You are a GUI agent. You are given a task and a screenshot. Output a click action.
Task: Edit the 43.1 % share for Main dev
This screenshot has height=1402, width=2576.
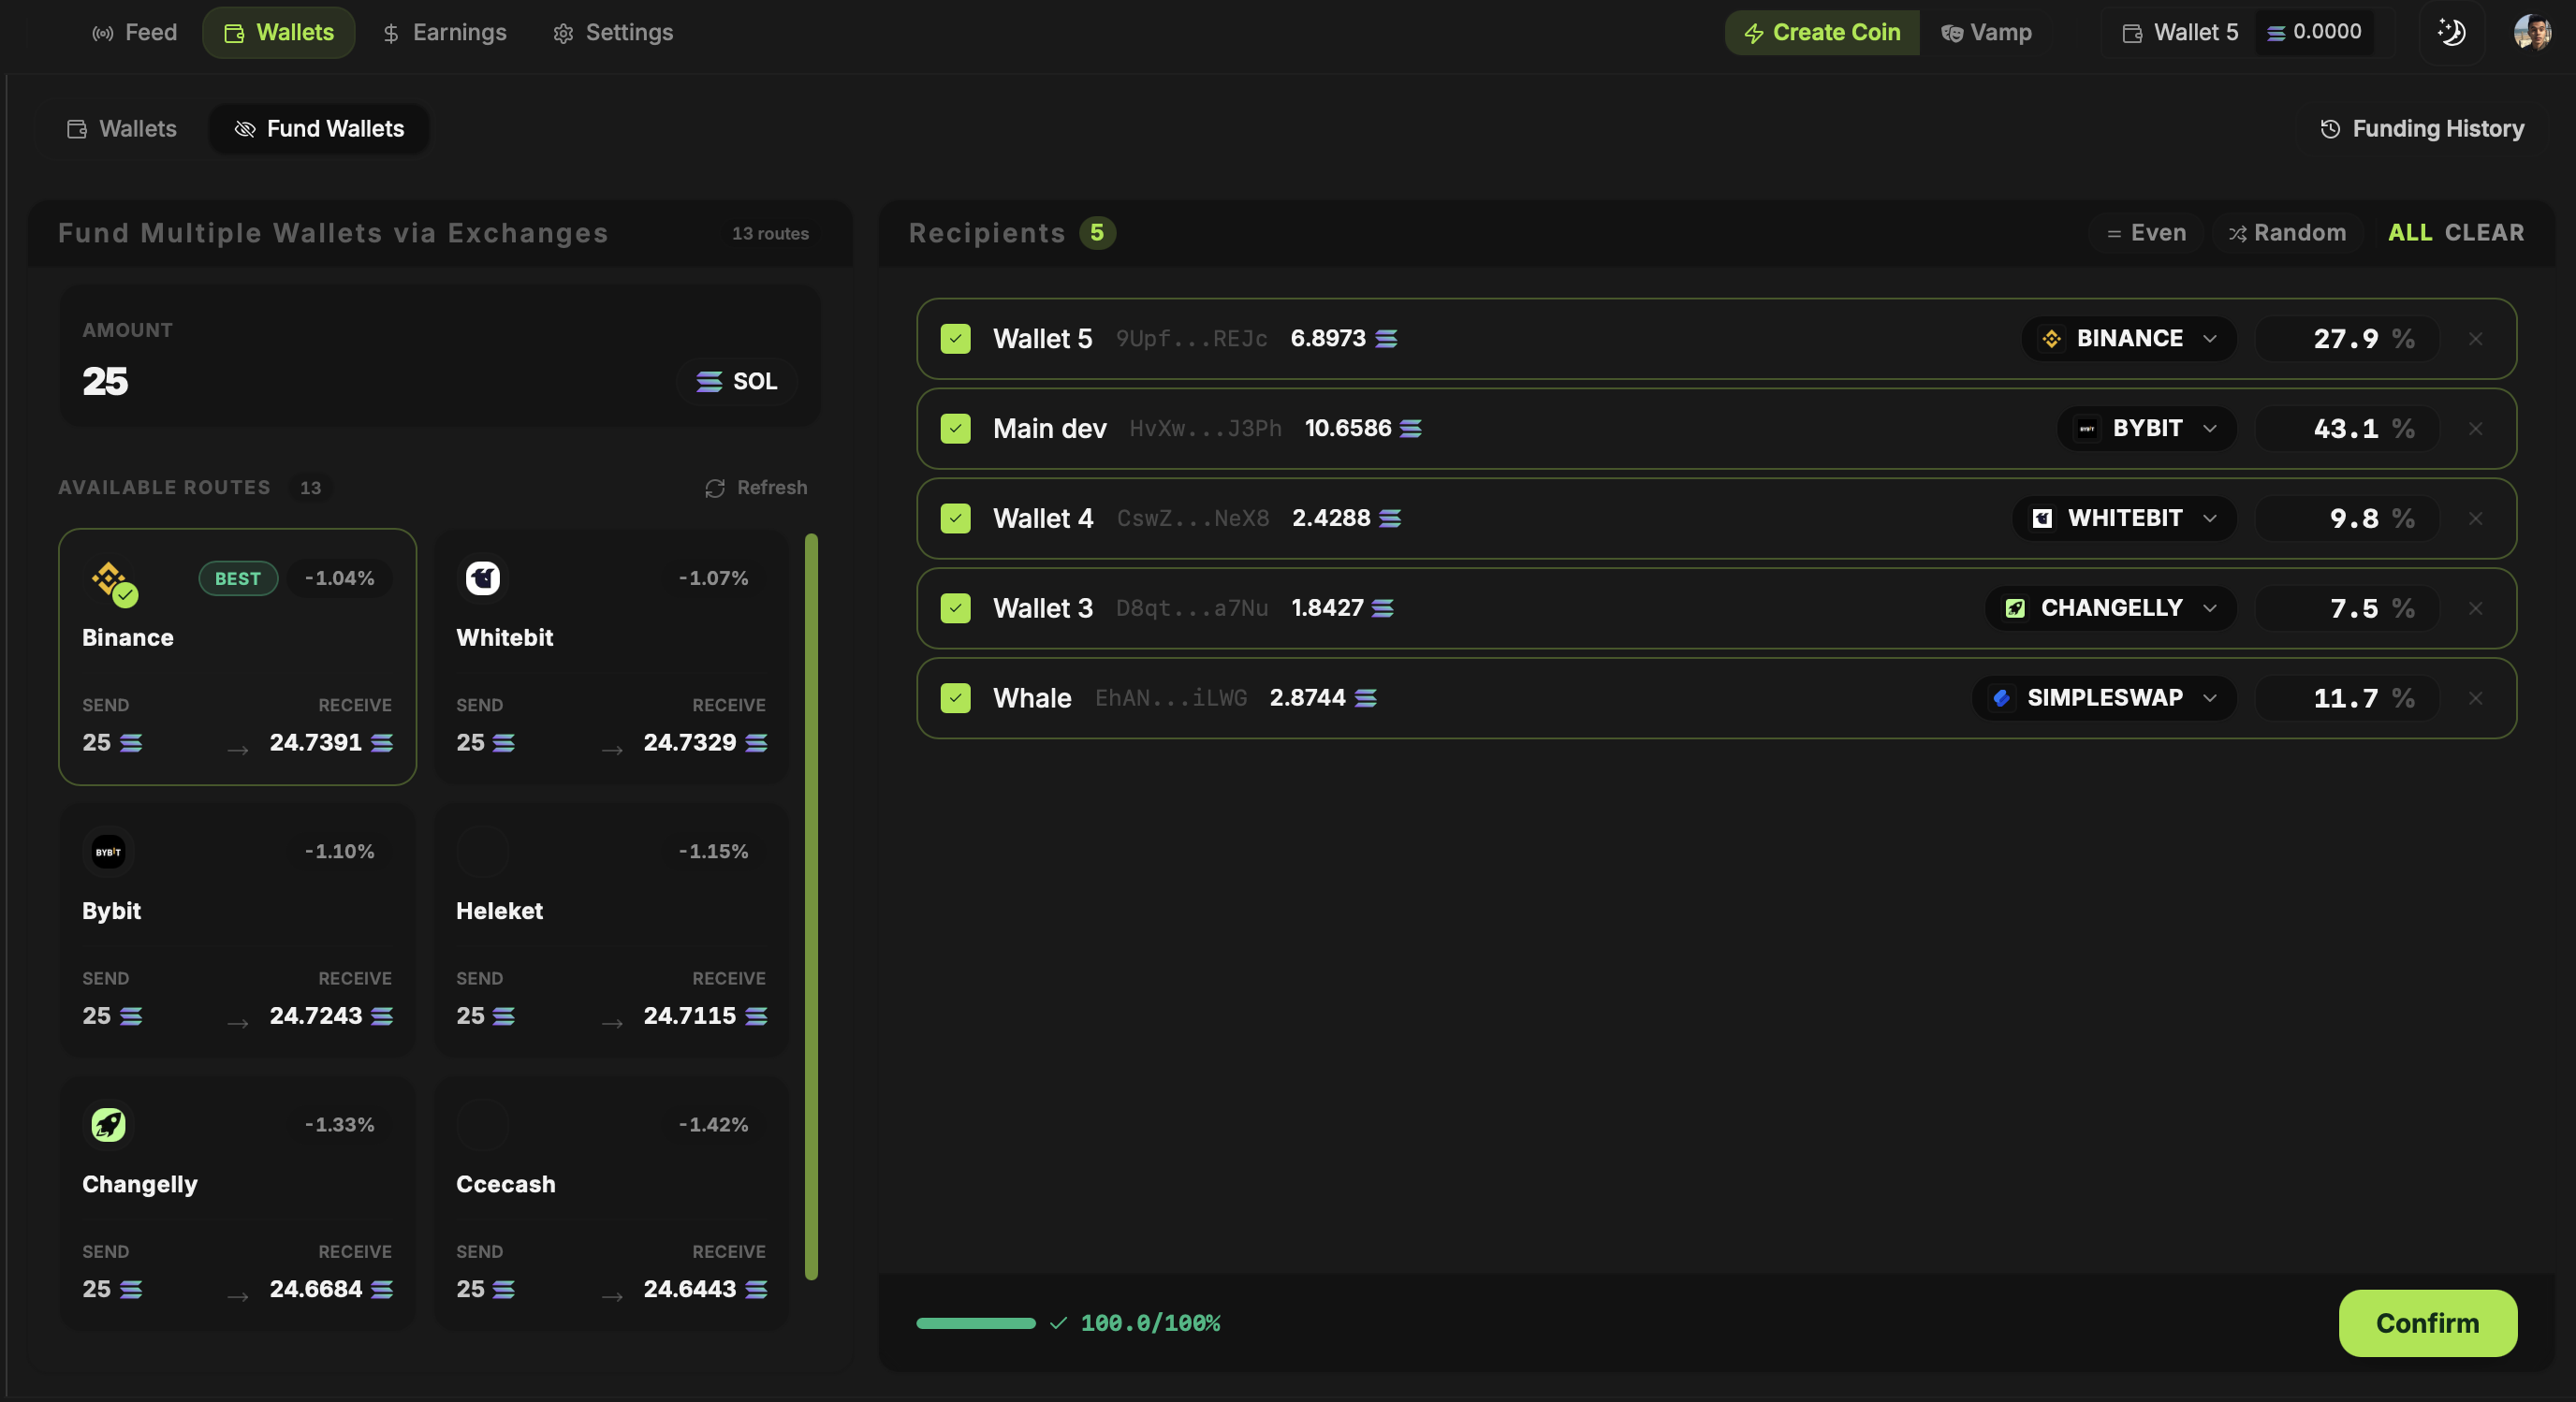2346,428
